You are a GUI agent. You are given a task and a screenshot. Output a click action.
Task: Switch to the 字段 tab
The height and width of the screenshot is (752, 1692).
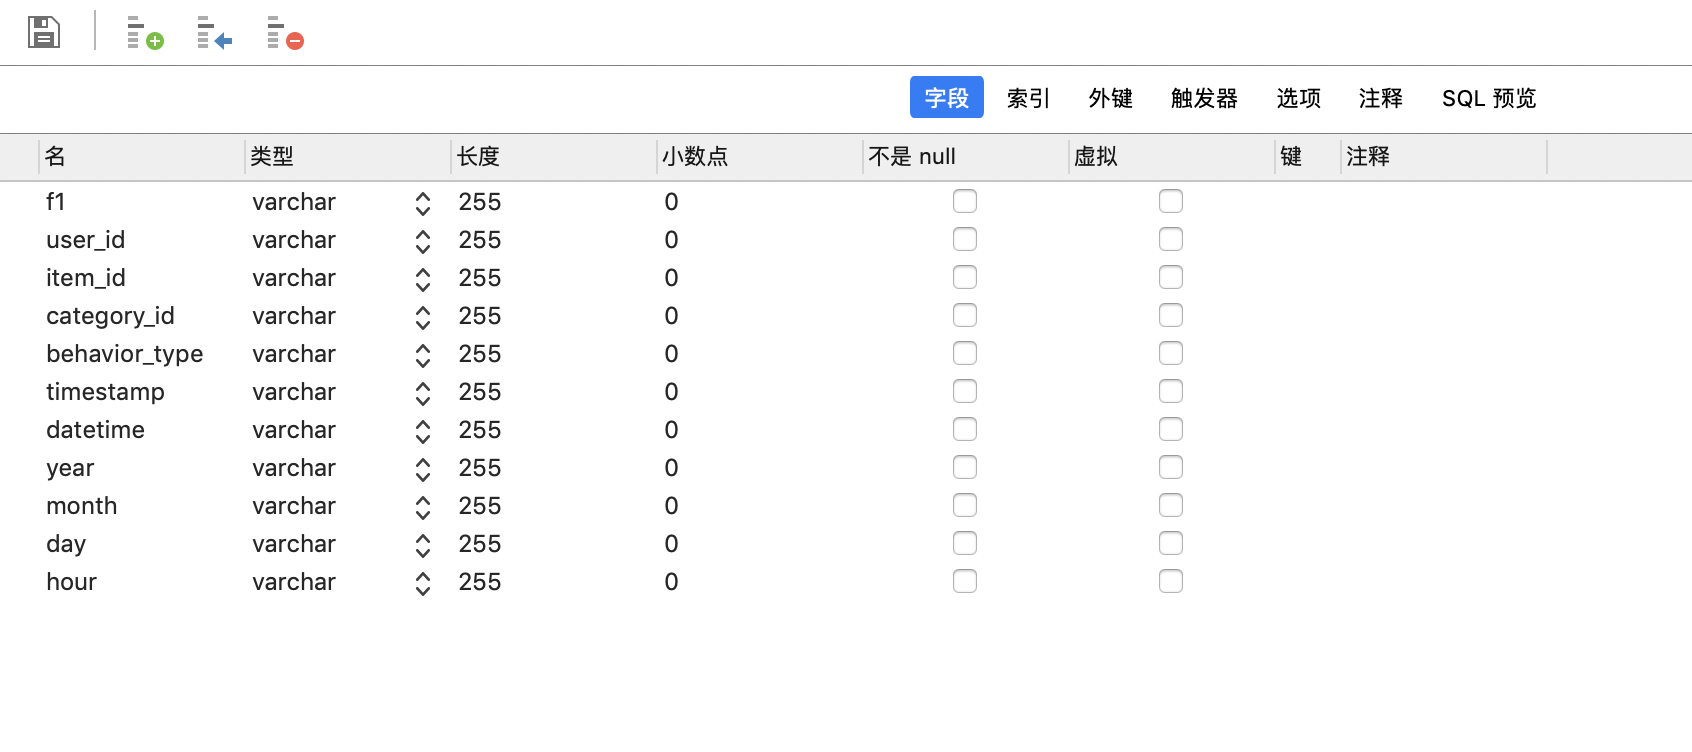[947, 97]
